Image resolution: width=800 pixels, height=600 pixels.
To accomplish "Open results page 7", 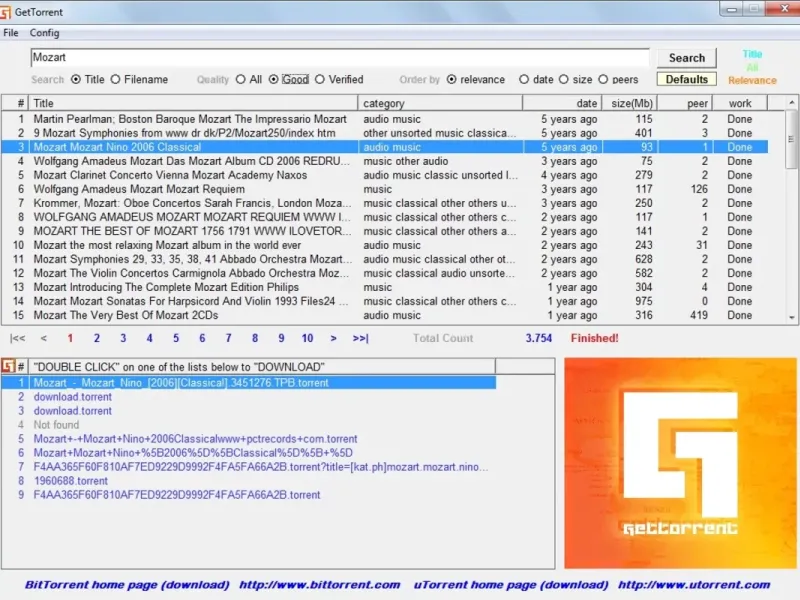I will click(x=229, y=338).
